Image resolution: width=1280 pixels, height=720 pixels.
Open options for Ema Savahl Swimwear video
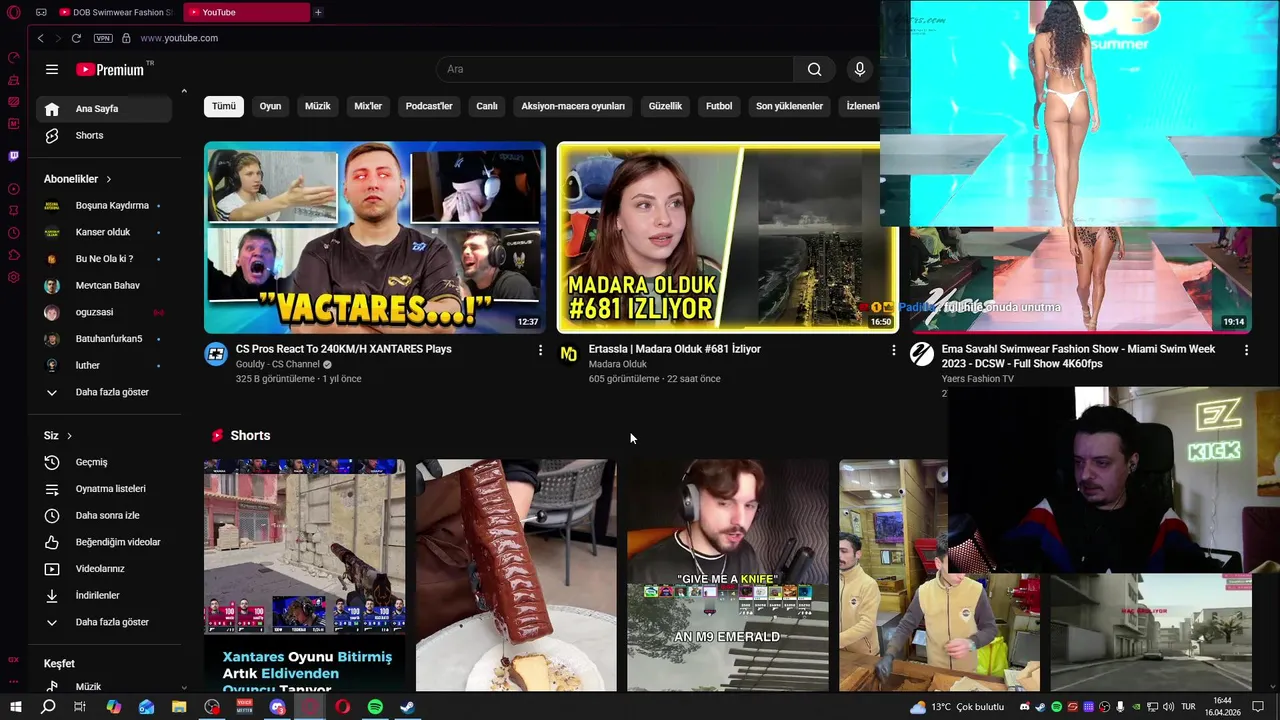tap(1246, 350)
